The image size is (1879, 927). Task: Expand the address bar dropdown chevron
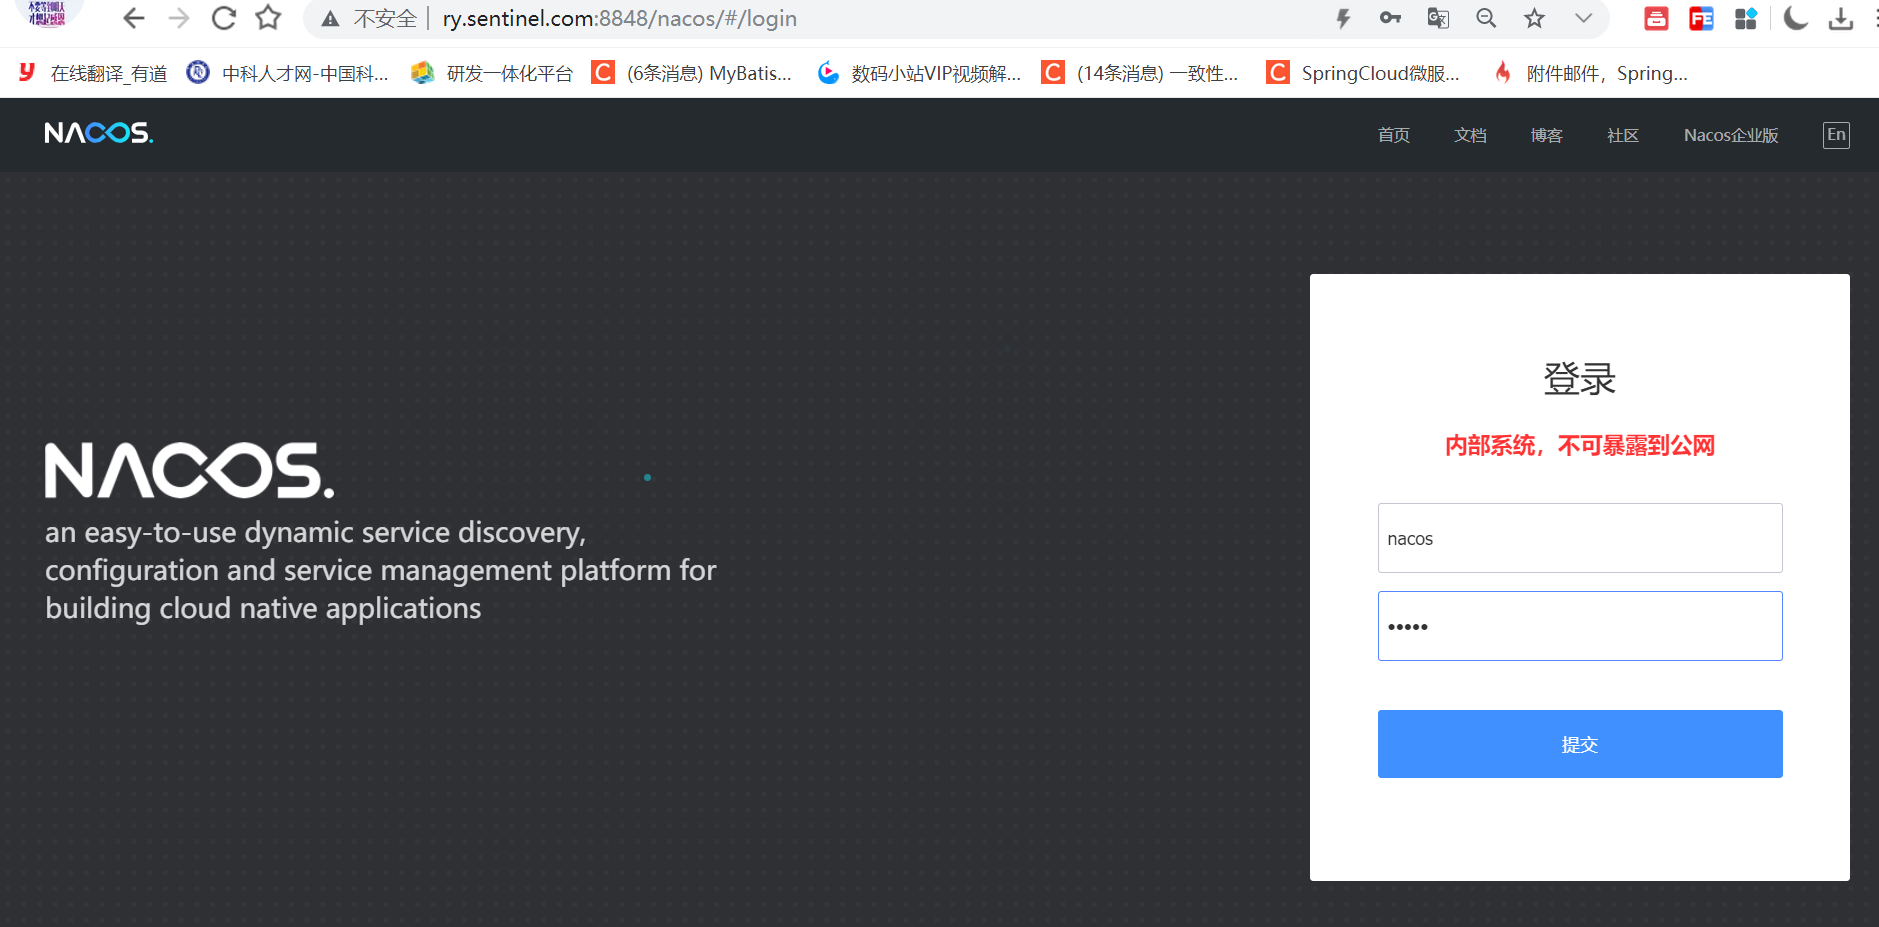pyautogui.click(x=1583, y=18)
